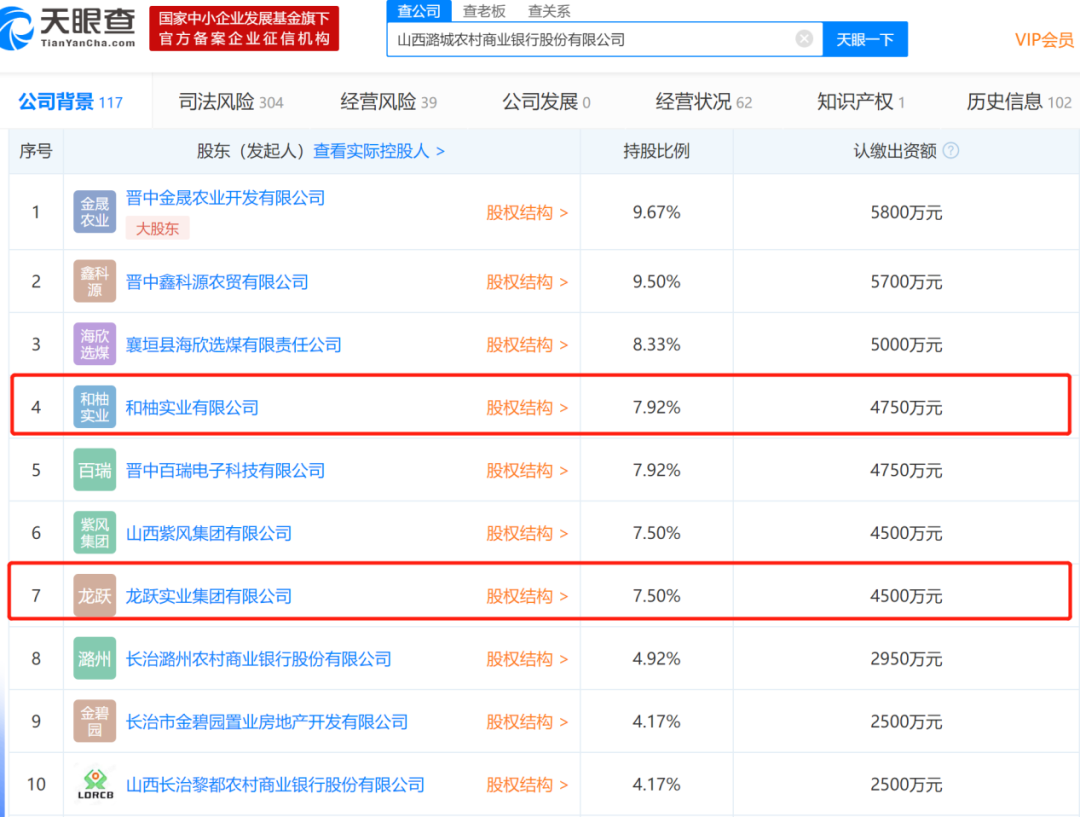The image size is (1080, 817).
Task: Expand 股权结构 for 龙跃实业集团
Action: tap(528, 596)
